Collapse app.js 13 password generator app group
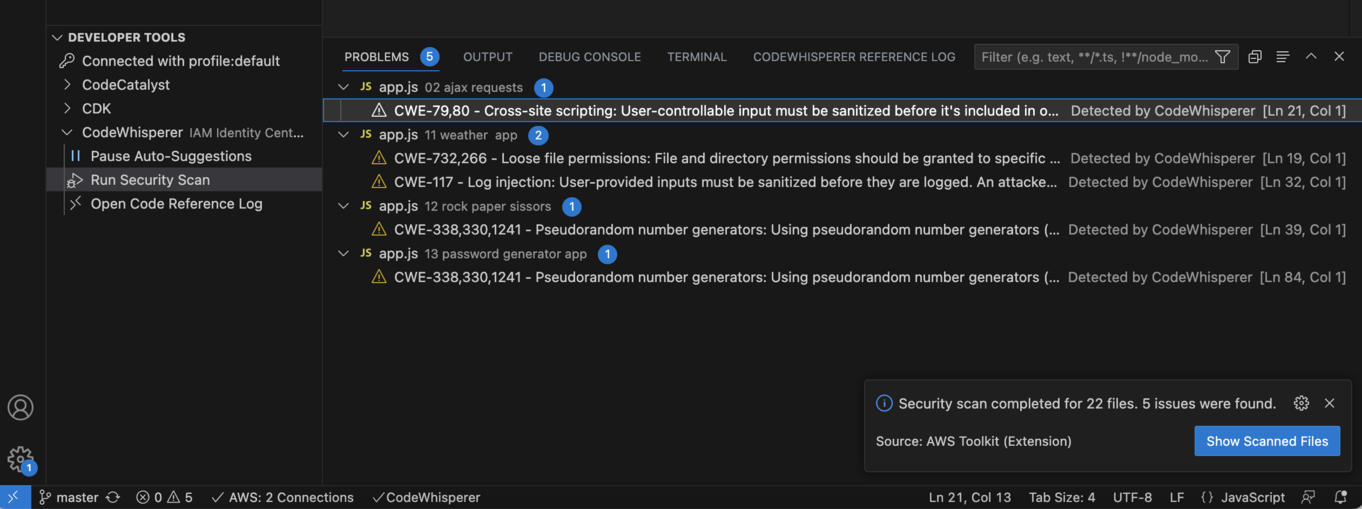The height and width of the screenshot is (509, 1362). (343, 254)
